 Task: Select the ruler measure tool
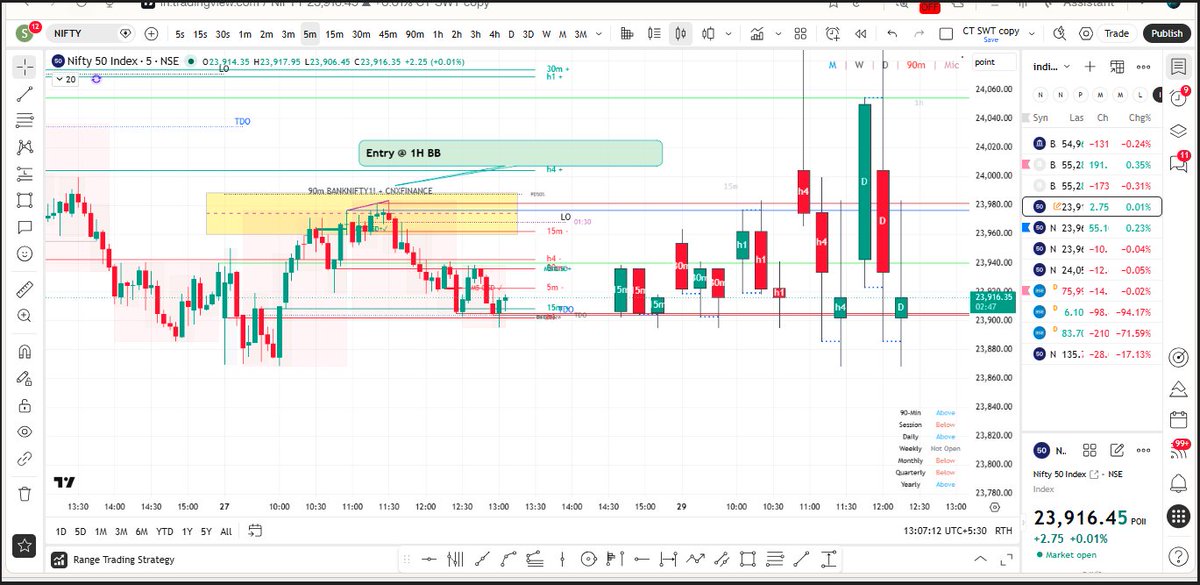(x=25, y=290)
